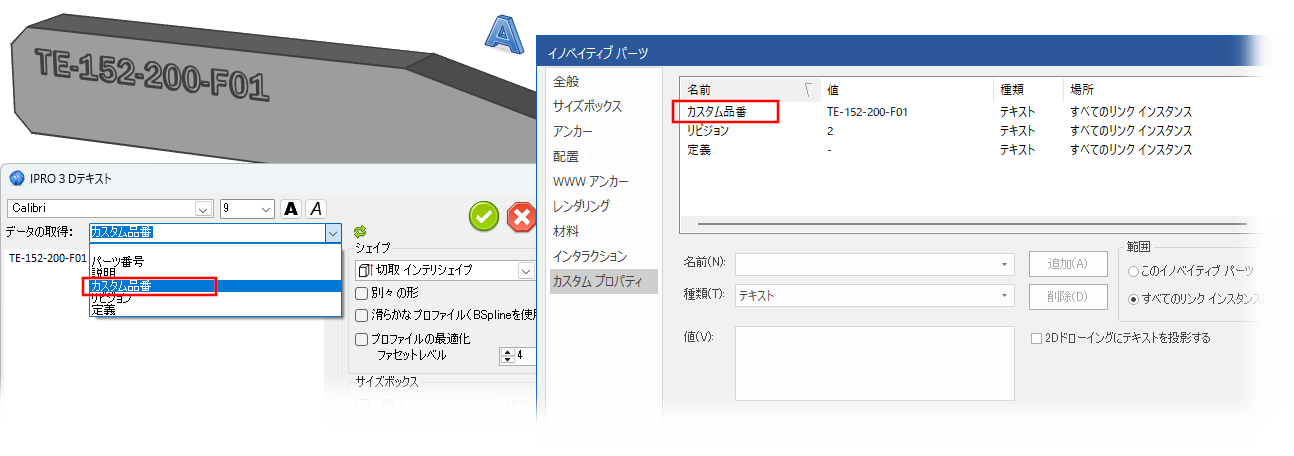
Task: Sort by the 場所 column header
Action: click(x=1160, y=90)
